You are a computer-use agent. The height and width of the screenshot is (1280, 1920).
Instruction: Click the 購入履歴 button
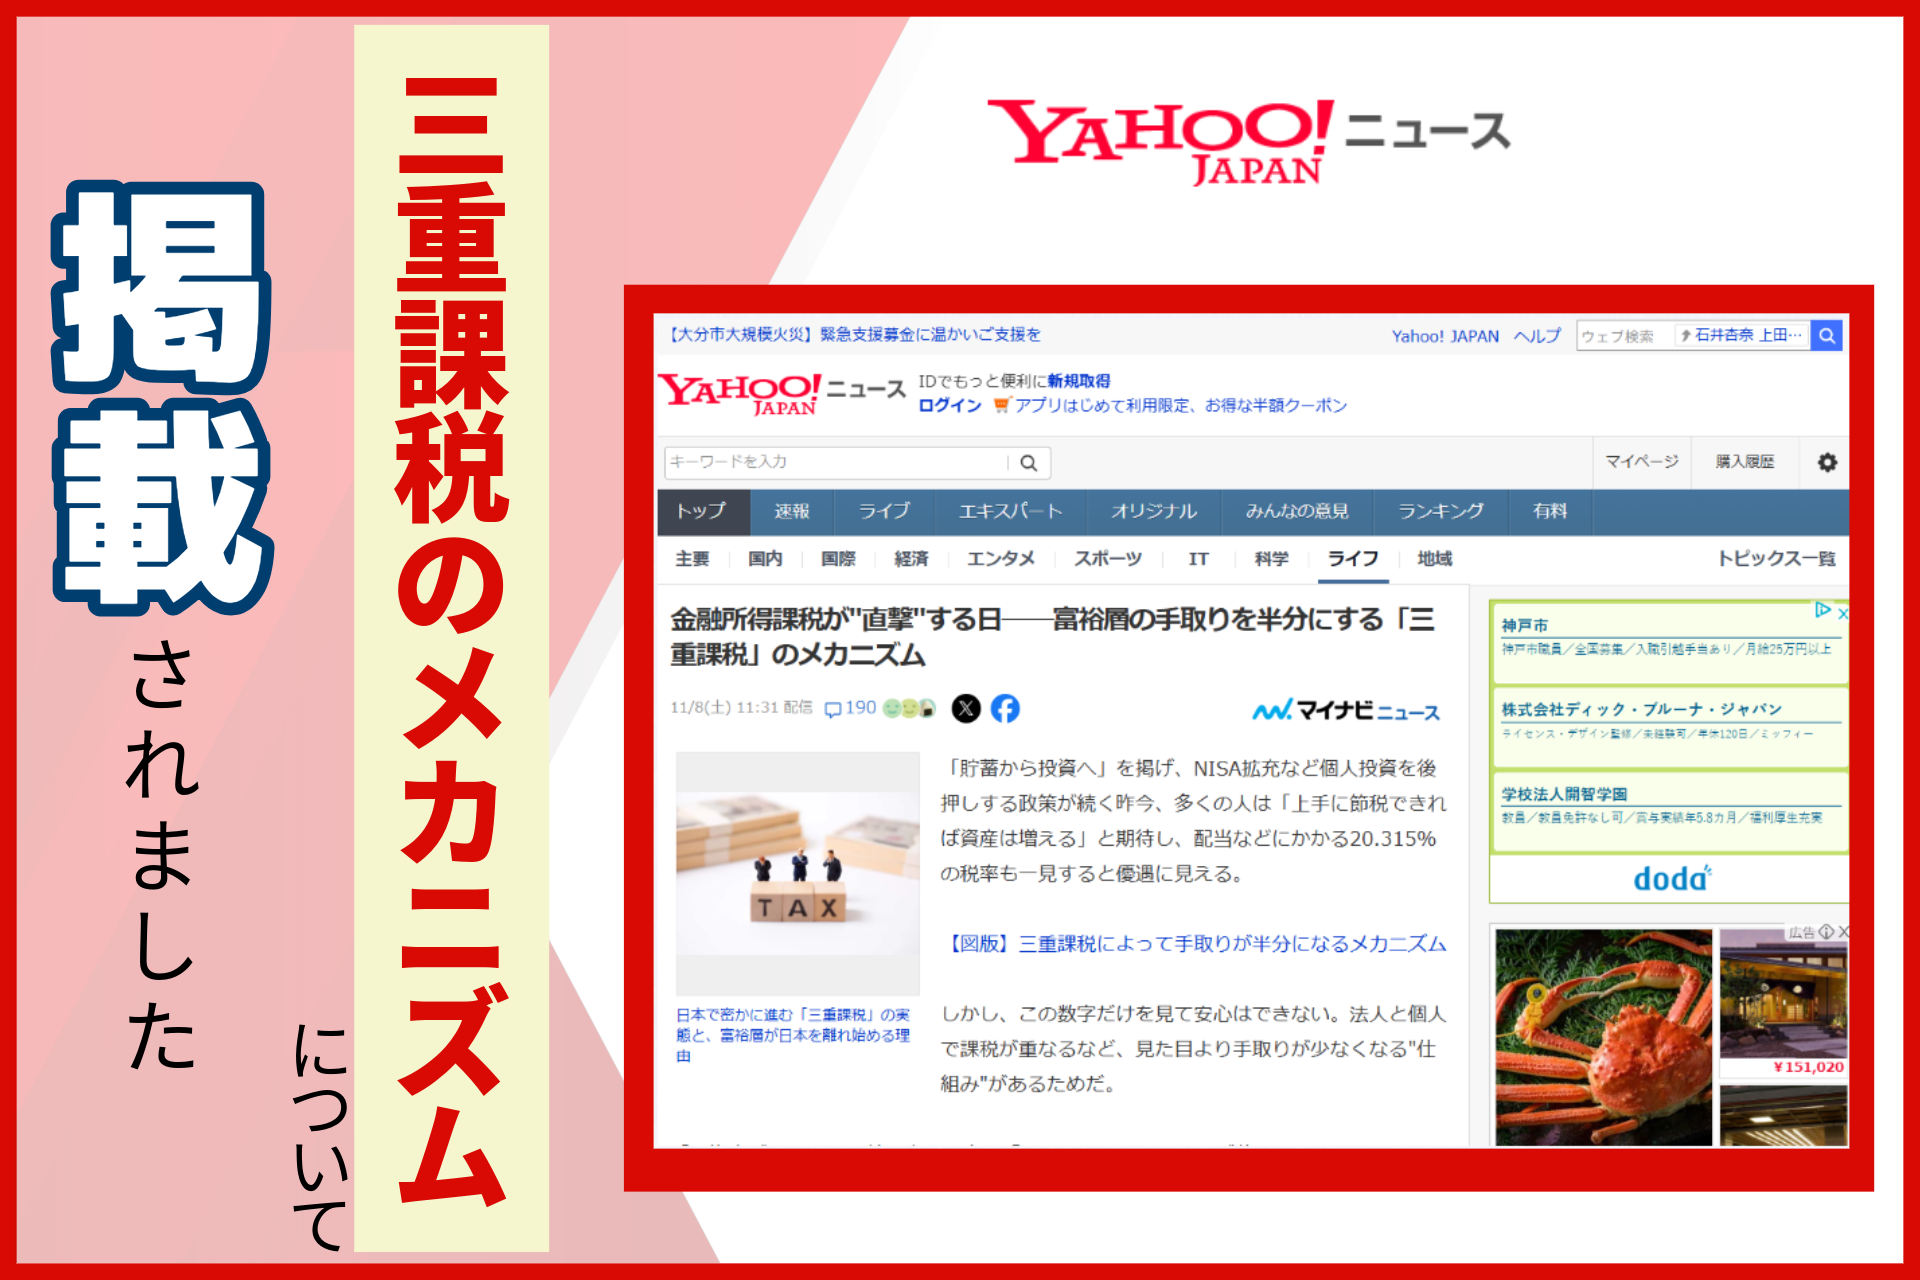coord(1745,462)
